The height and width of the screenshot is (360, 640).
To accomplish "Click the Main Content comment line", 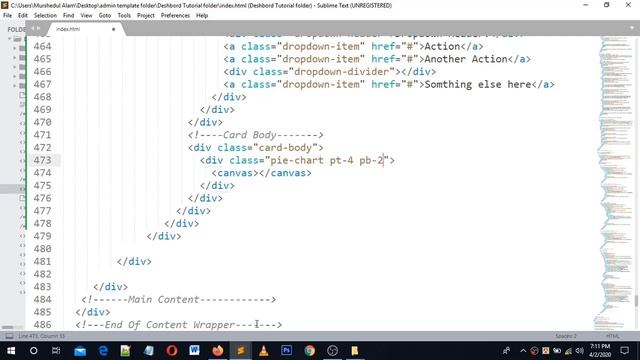I will pyautogui.click(x=178, y=300).
